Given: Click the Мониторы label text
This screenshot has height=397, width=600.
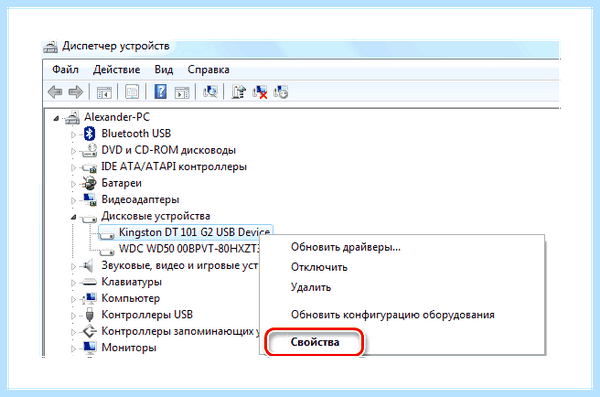Looking at the screenshot, I should [x=129, y=348].
